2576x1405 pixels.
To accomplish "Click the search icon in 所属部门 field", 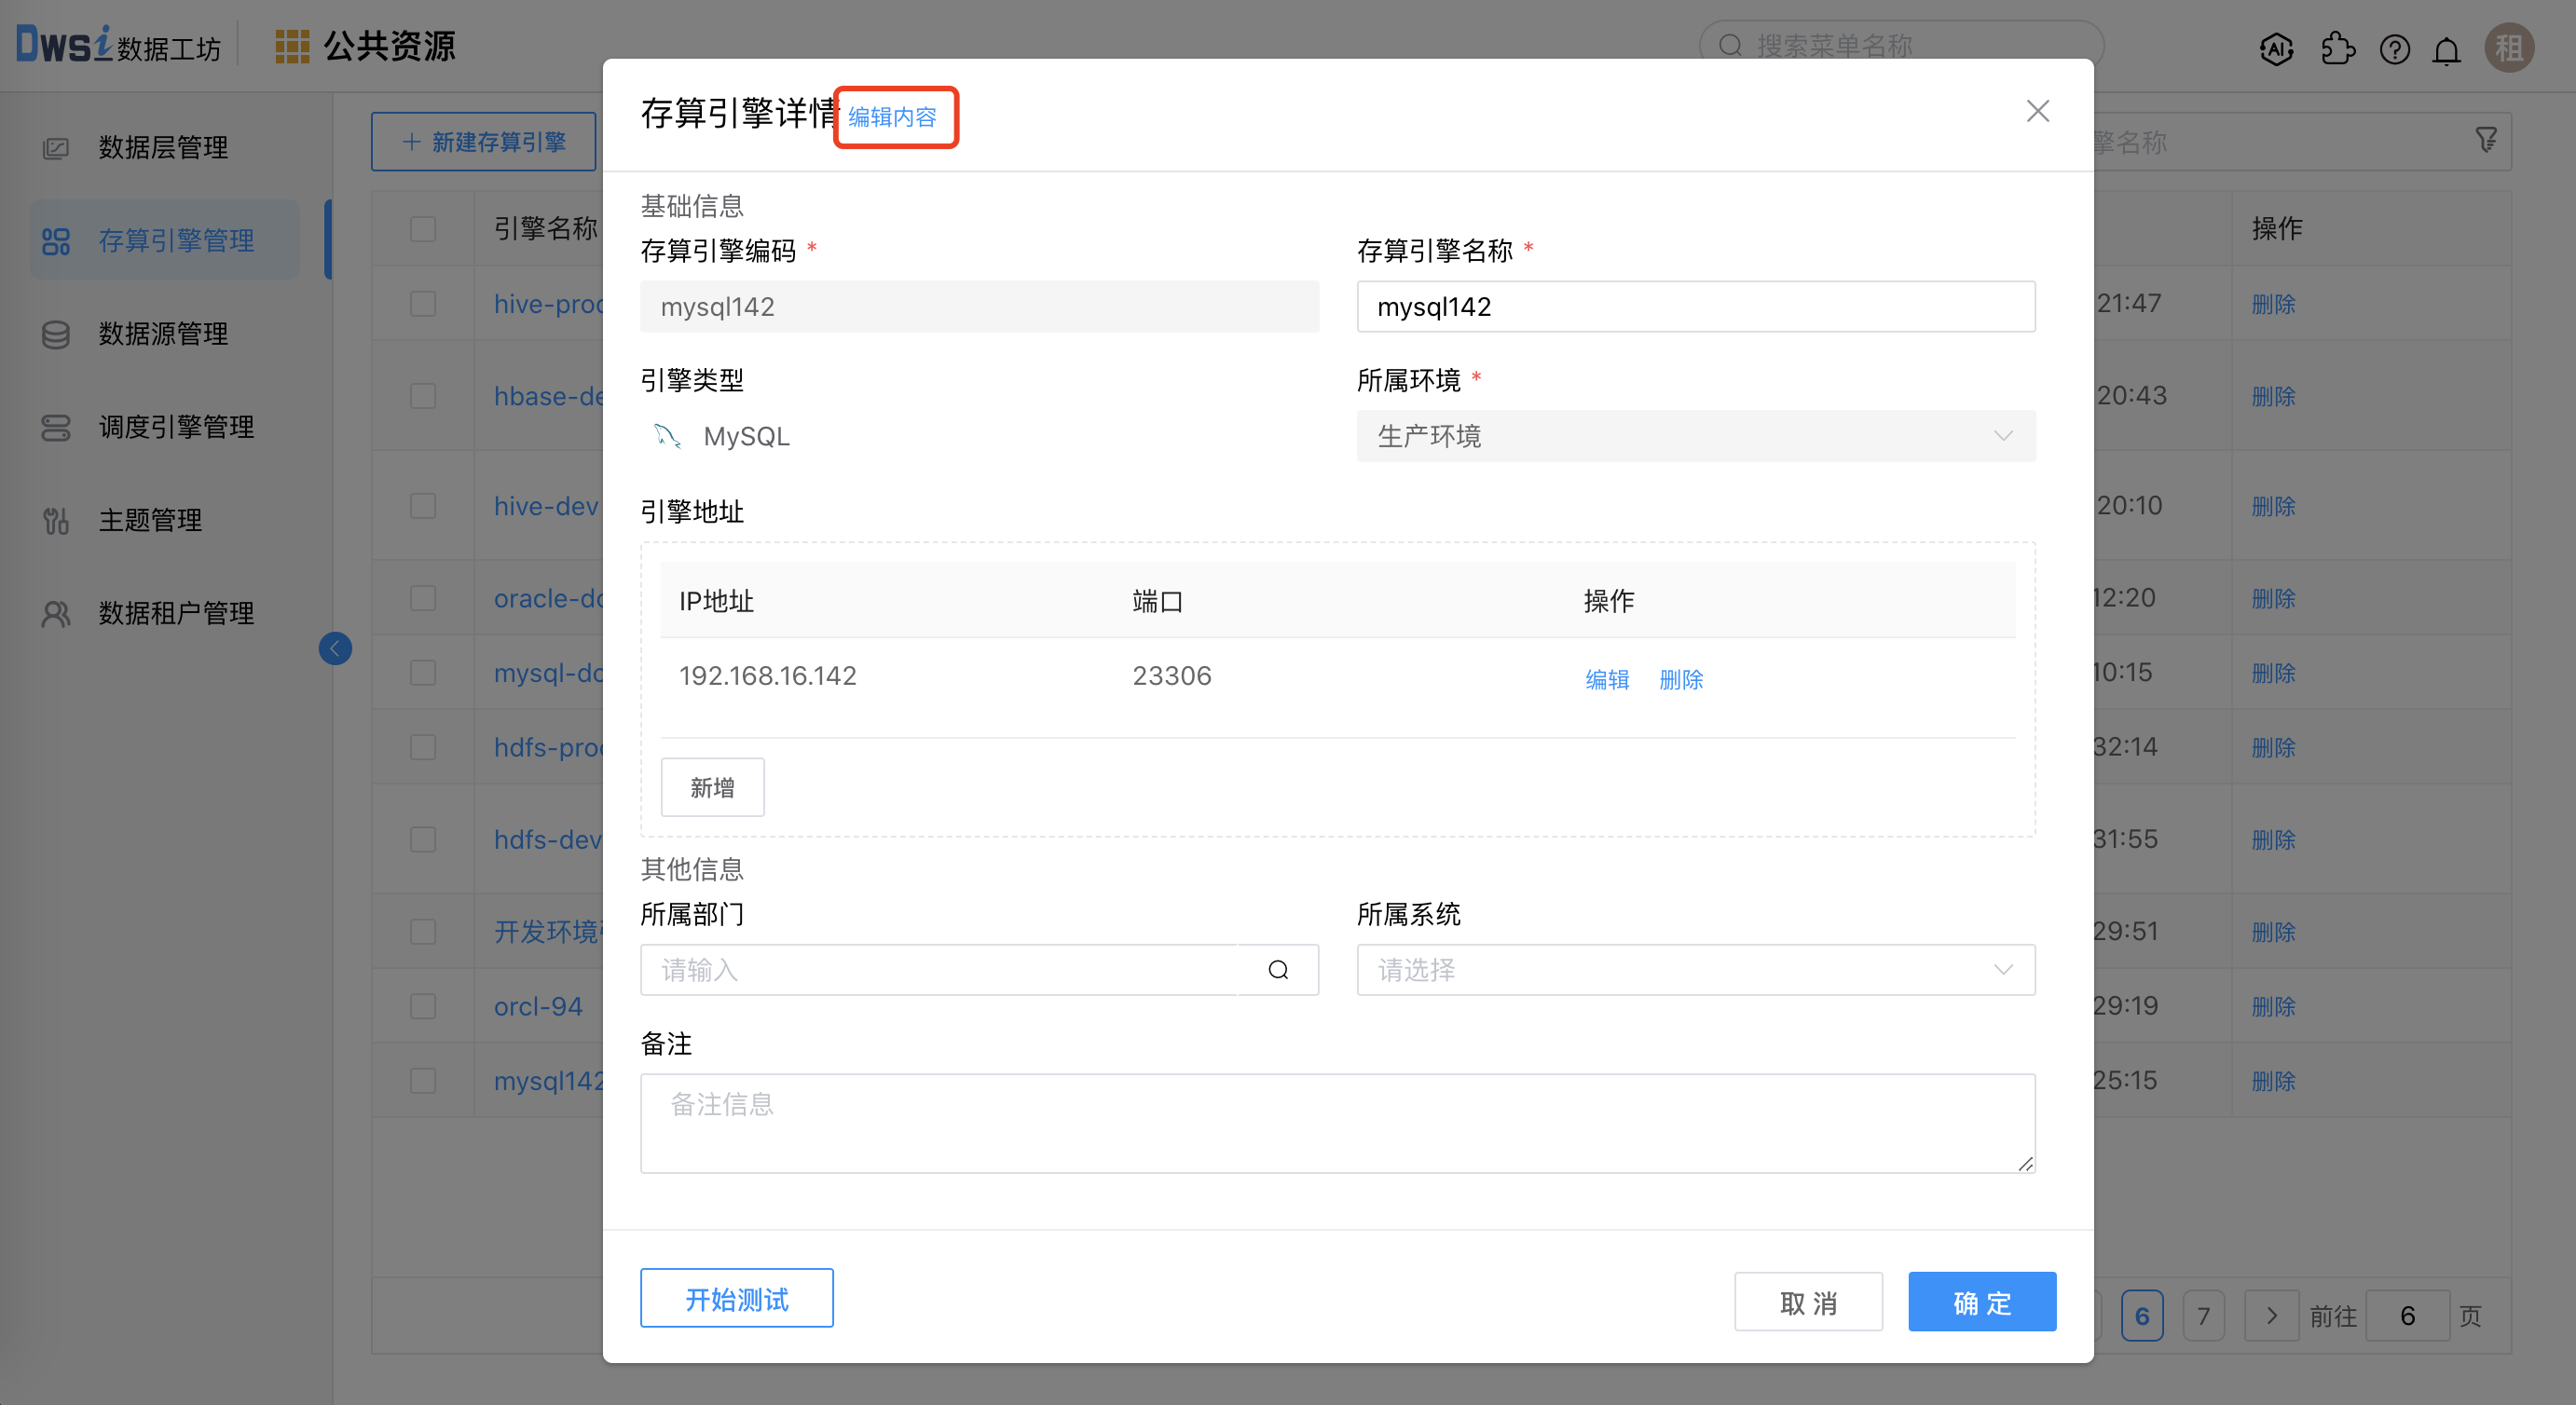I will [1278, 969].
